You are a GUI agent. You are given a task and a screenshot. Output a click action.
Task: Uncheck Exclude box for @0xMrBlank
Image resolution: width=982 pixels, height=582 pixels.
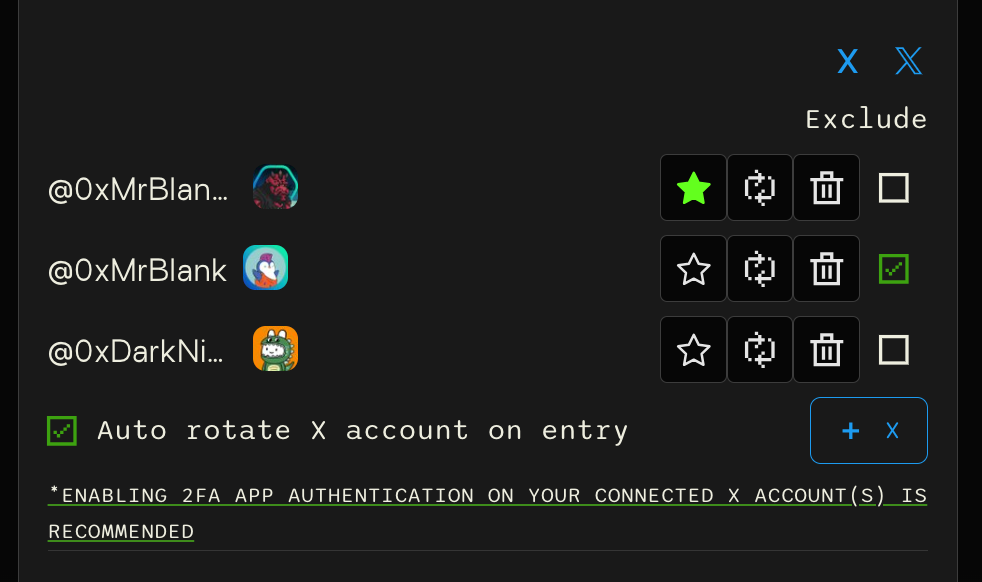click(894, 269)
